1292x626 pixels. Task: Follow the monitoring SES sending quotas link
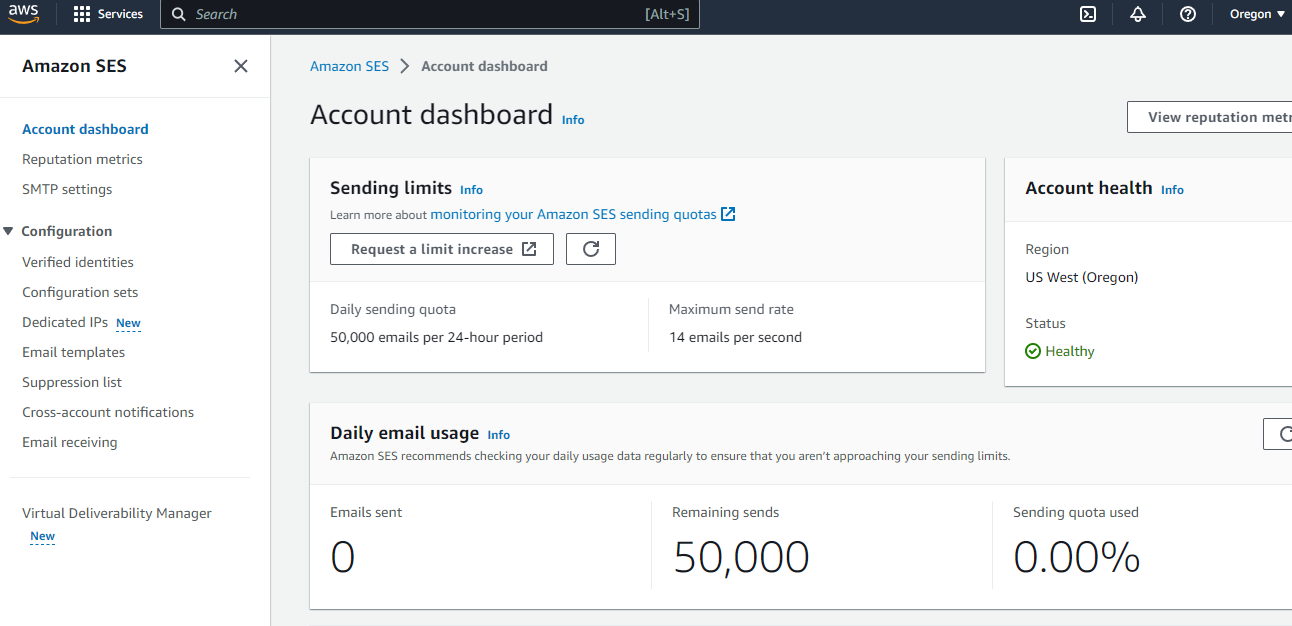[573, 214]
